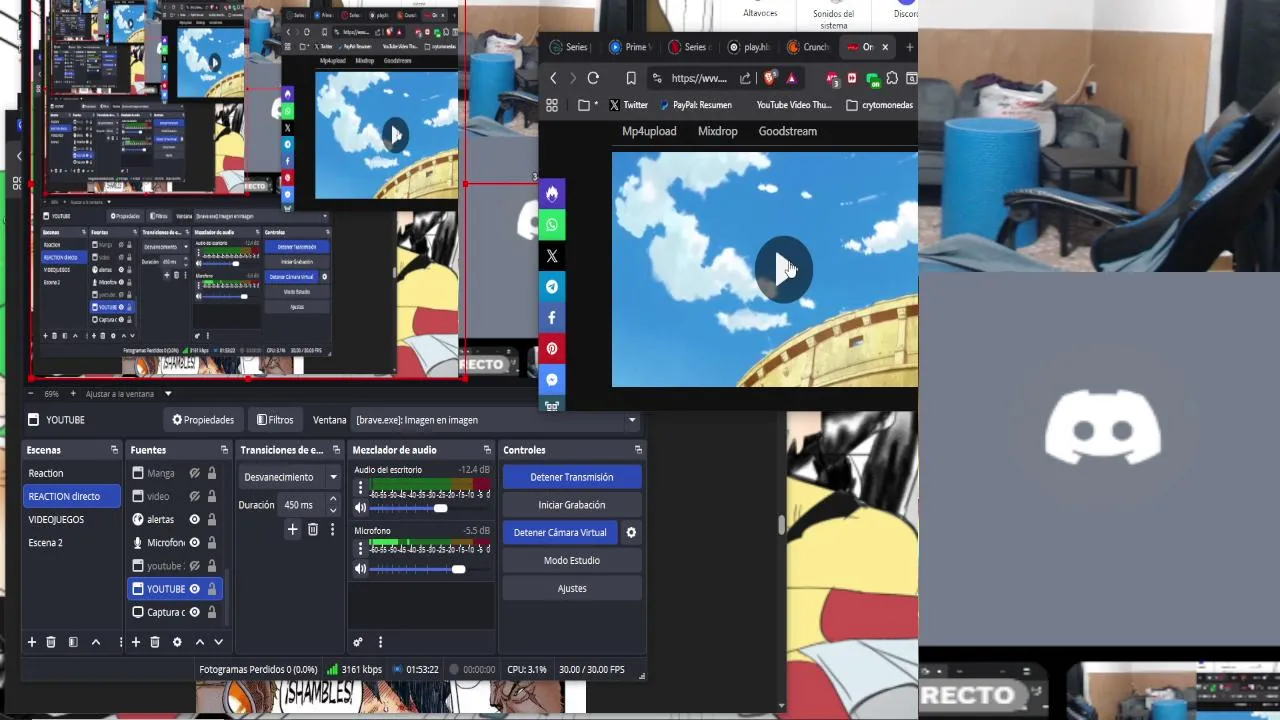Delete selected scene with Escenas trash icon

tap(51, 642)
